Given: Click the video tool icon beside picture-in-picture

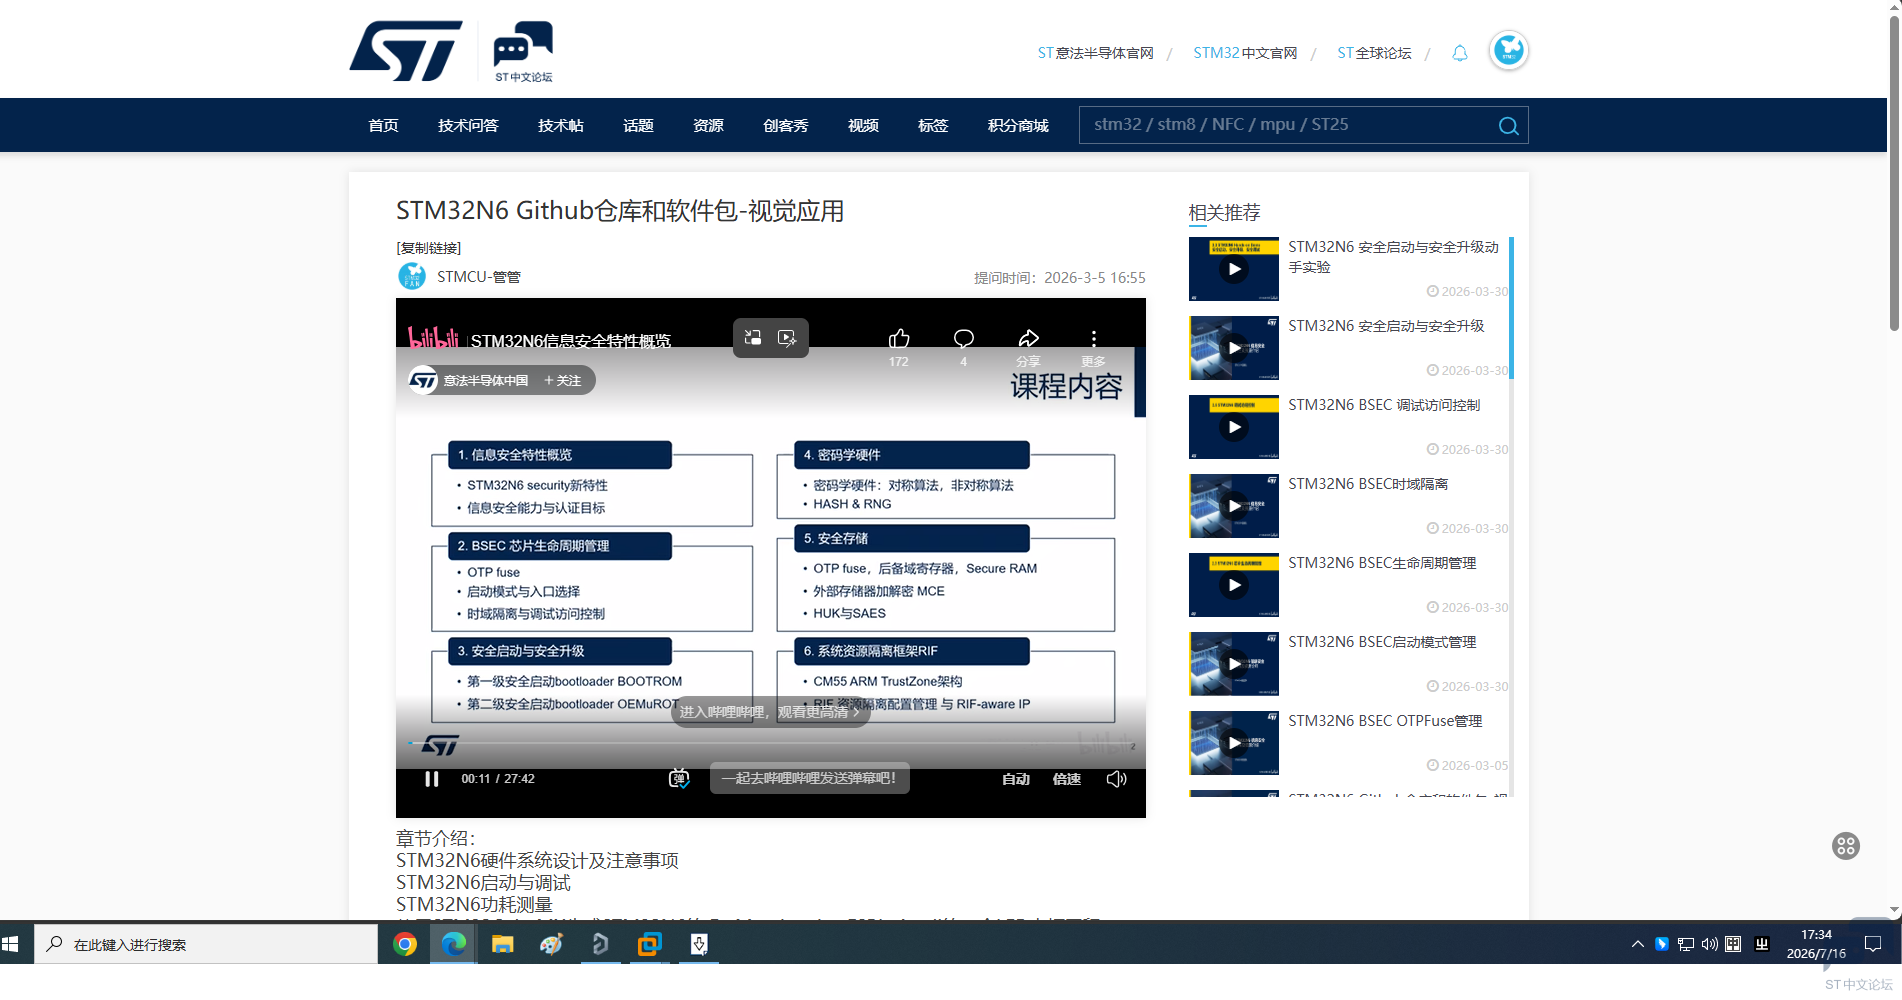Looking at the screenshot, I should pyautogui.click(x=788, y=338).
